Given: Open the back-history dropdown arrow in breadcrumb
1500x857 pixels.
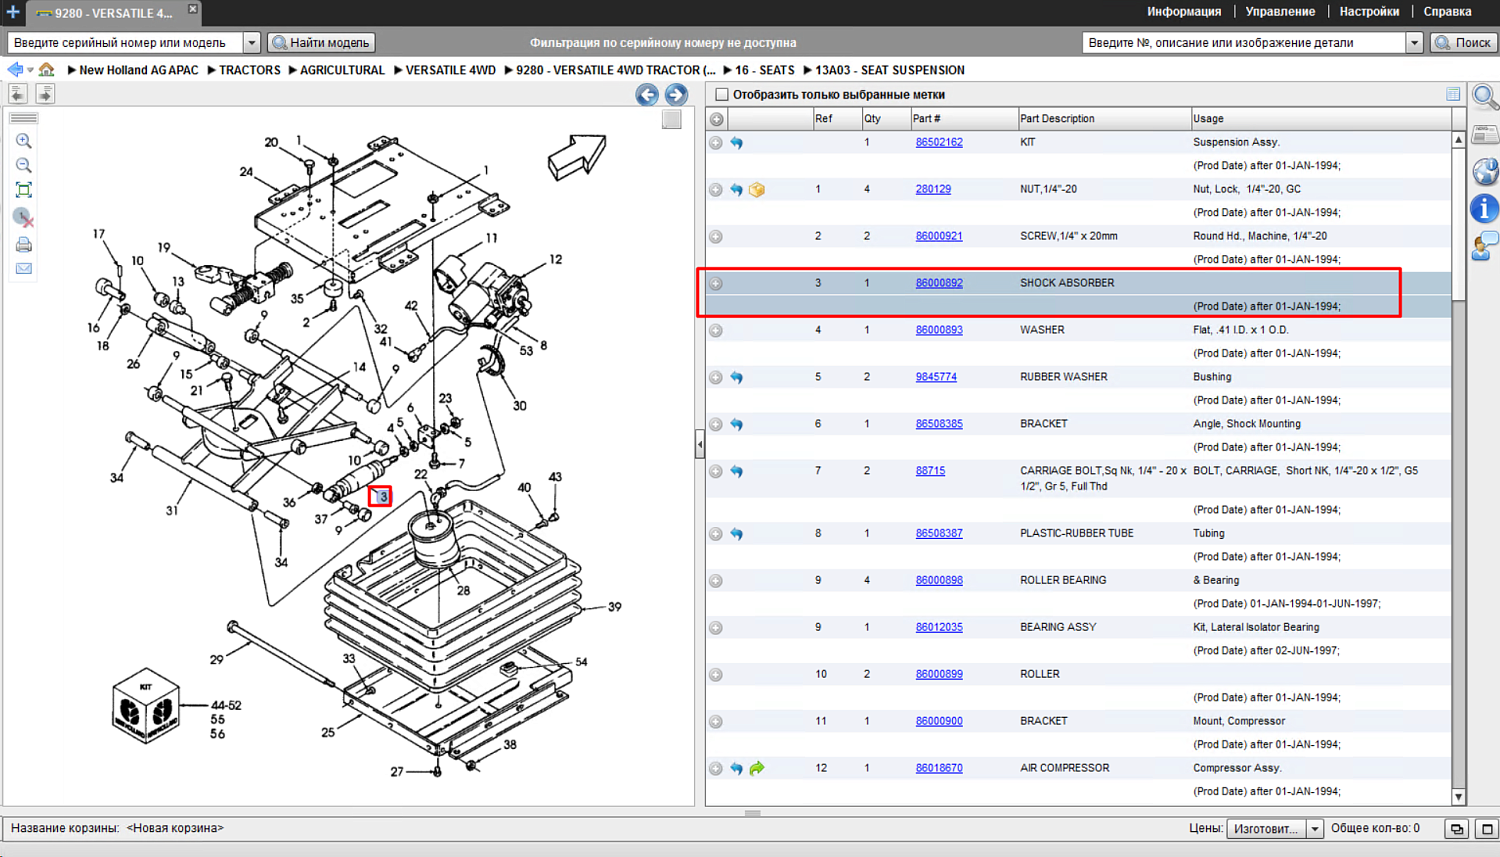Looking at the screenshot, I should tap(30, 70).
